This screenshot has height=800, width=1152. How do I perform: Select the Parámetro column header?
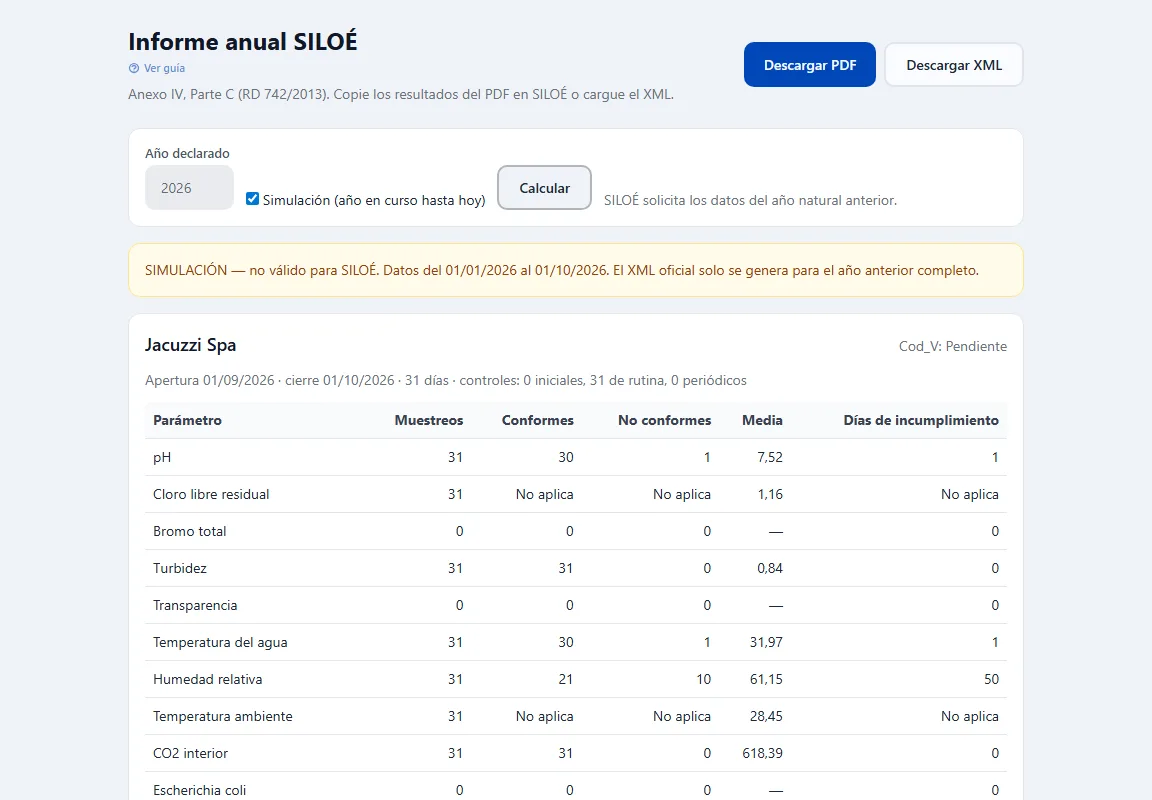click(x=187, y=420)
